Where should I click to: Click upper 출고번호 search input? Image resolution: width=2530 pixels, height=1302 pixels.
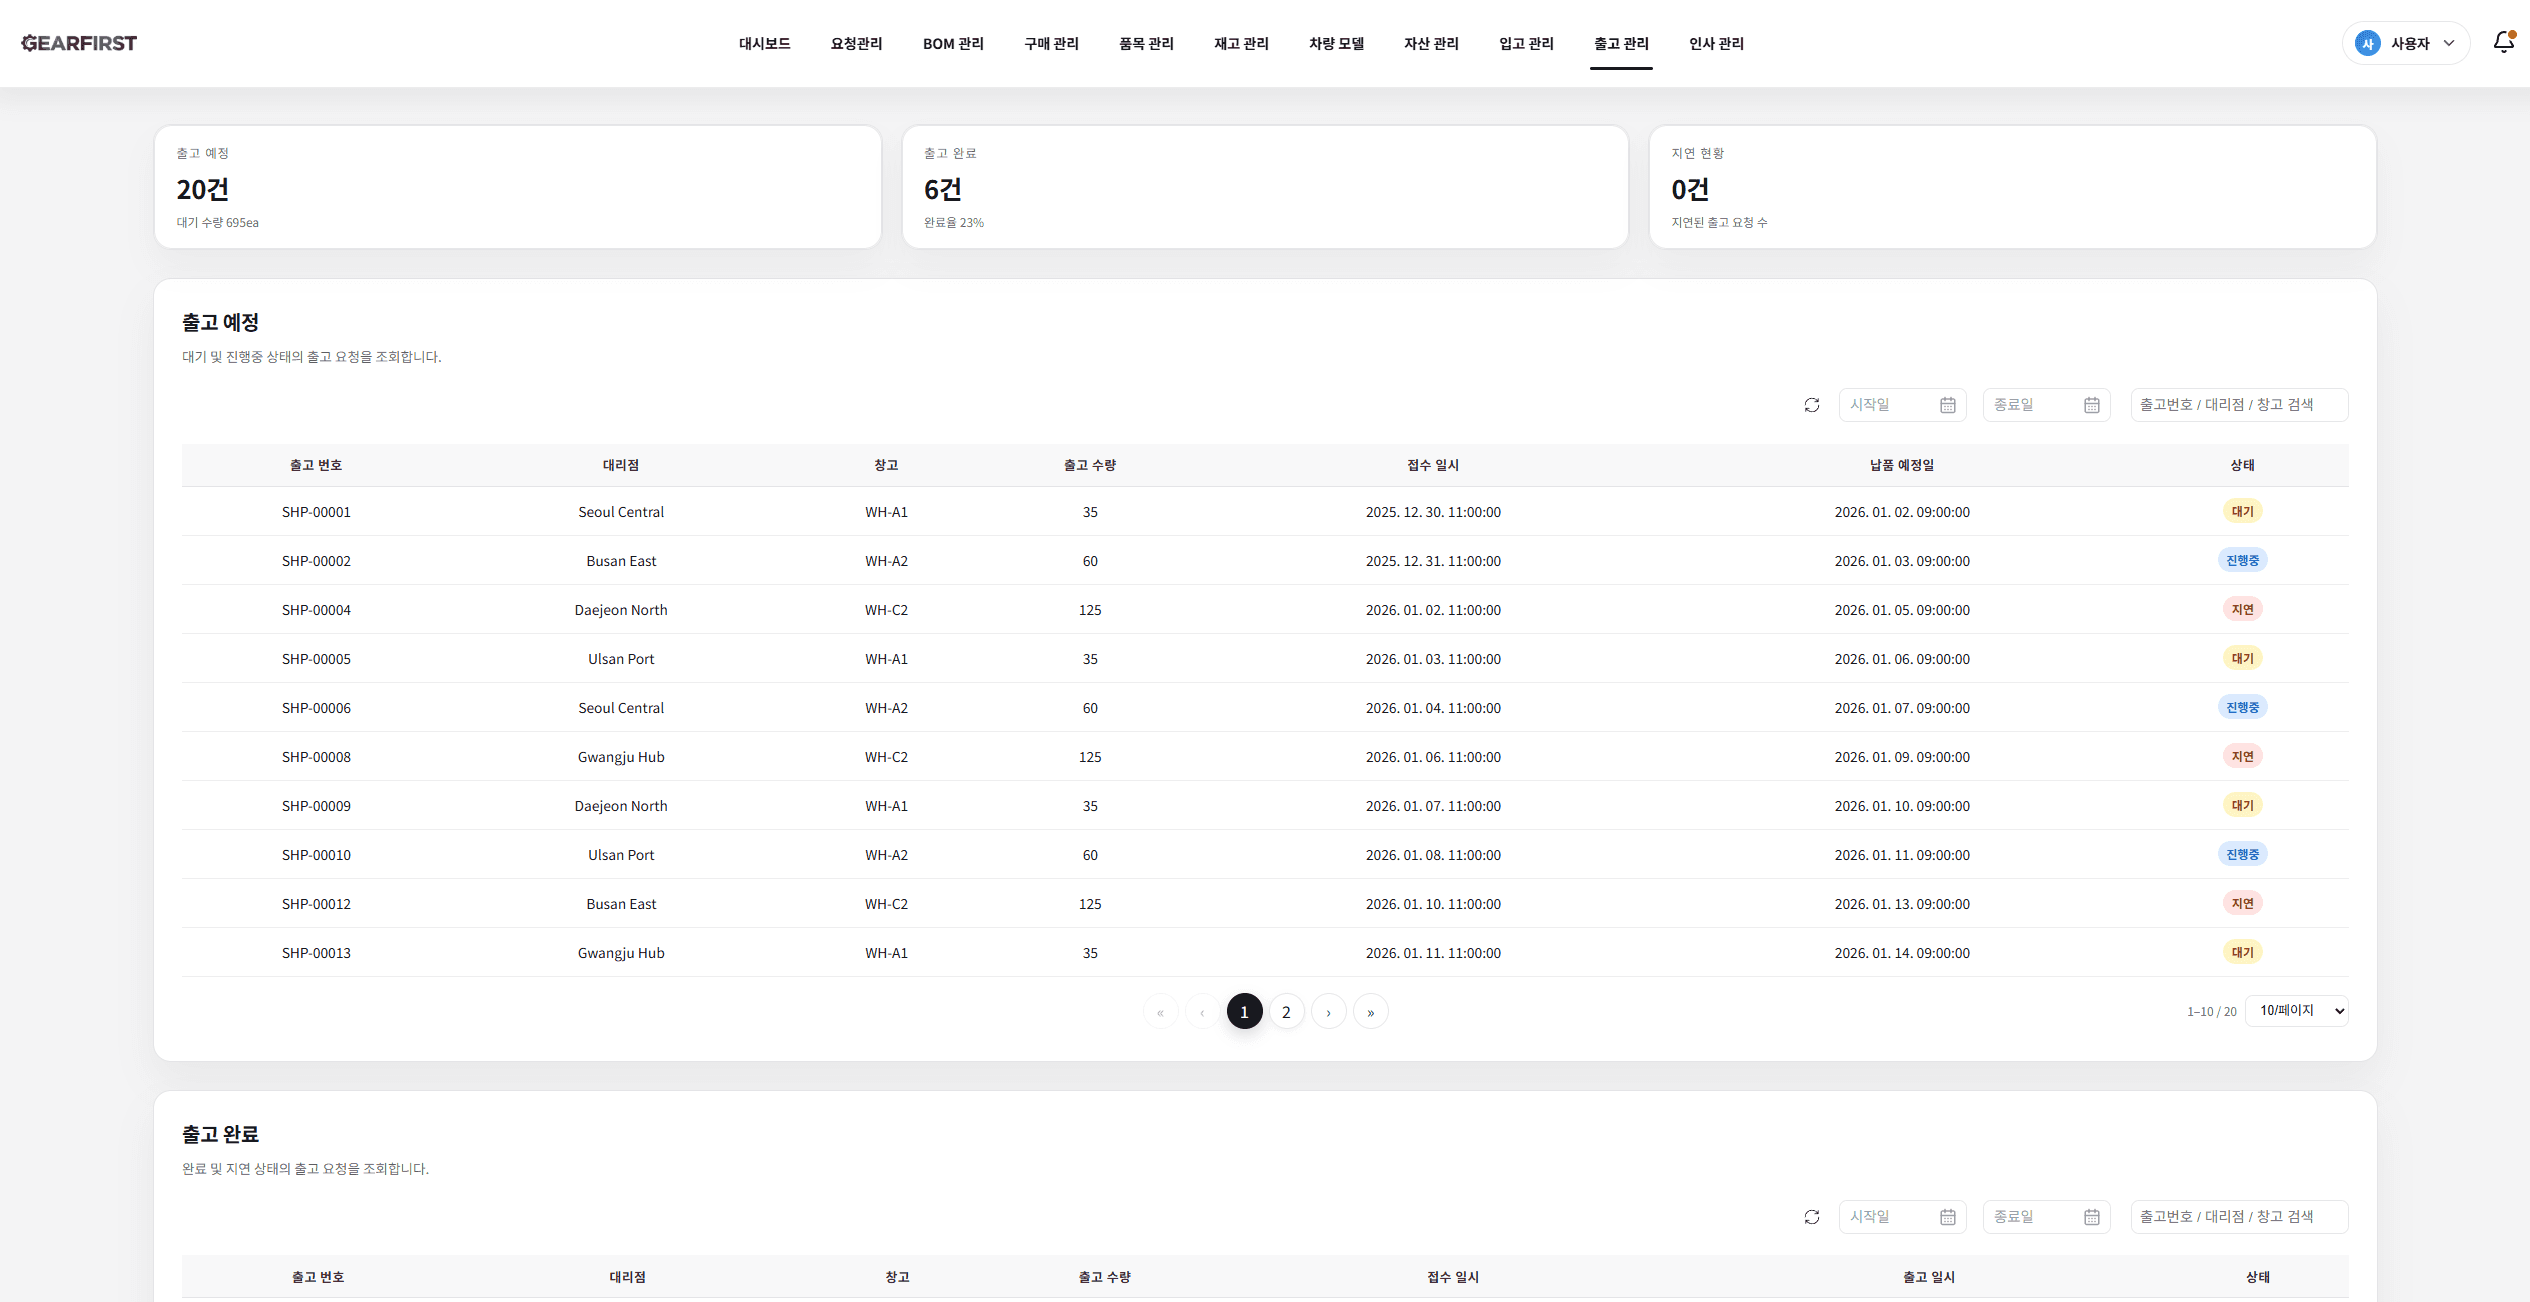[x=2238, y=405]
